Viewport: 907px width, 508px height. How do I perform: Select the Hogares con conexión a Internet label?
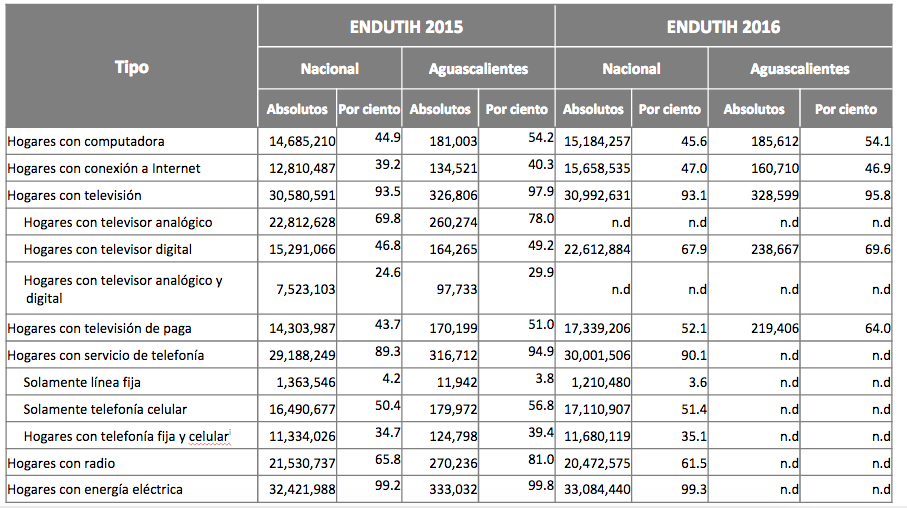tap(104, 169)
